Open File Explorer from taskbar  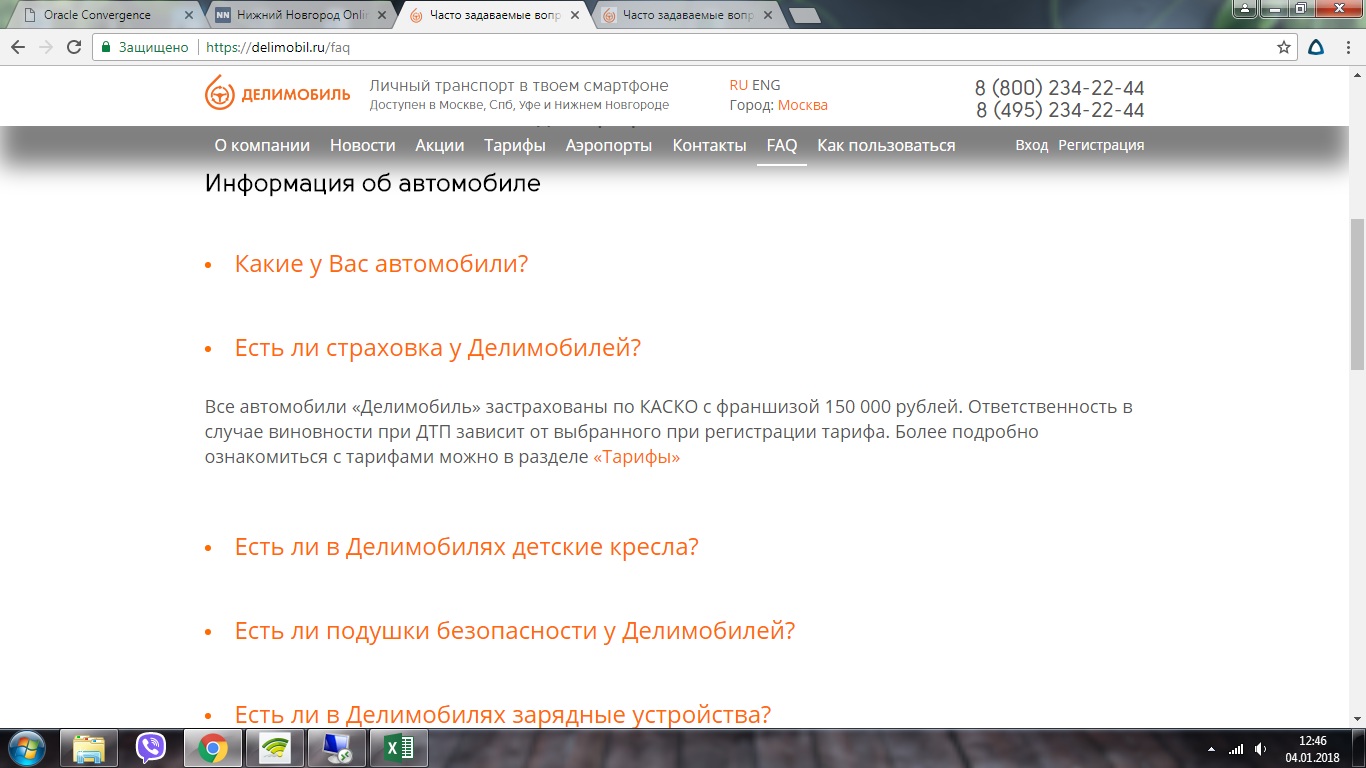88,747
